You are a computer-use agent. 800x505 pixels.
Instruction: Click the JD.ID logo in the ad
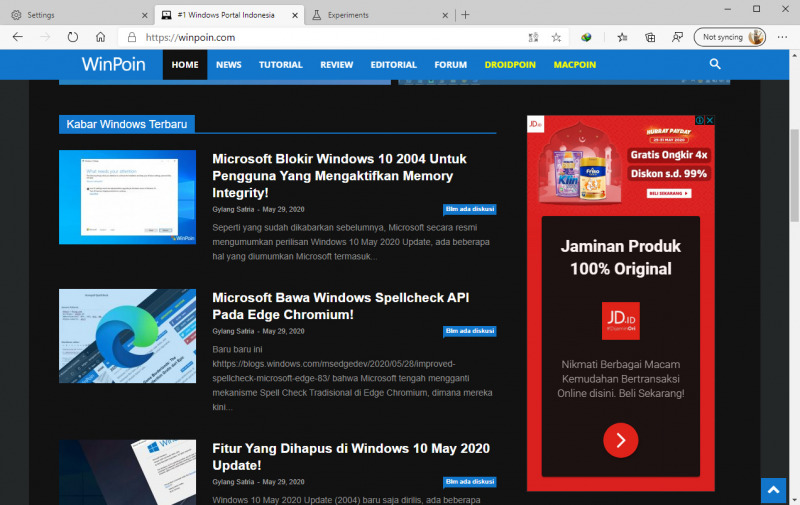620,321
